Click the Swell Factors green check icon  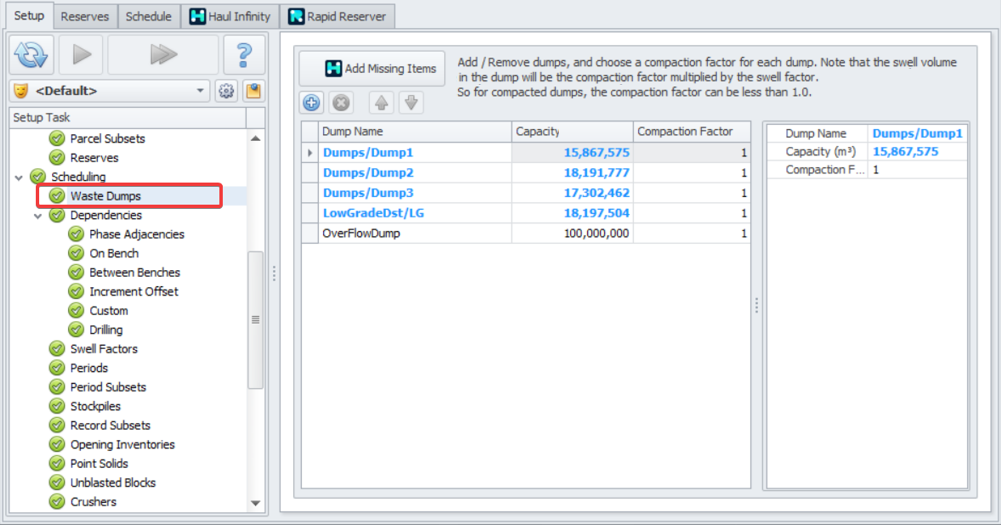click(x=57, y=349)
